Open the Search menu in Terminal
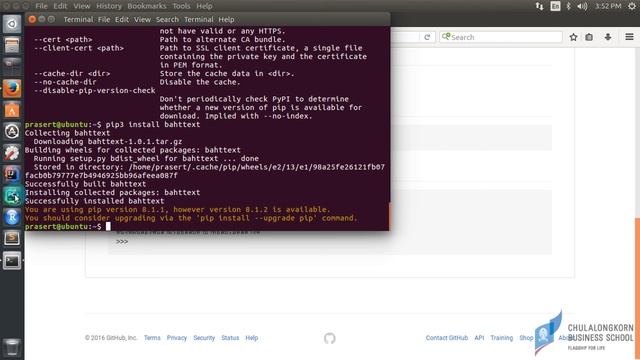 tap(167, 20)
